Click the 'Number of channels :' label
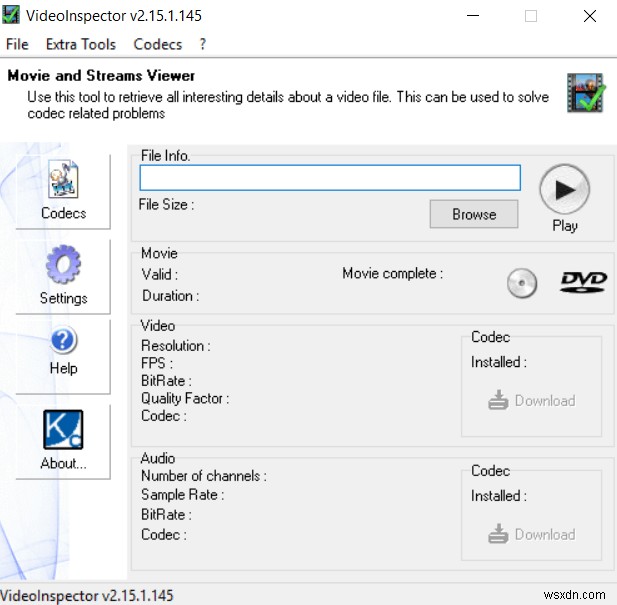The width and height of the screenshot is (617, 605). coord(204,476)
